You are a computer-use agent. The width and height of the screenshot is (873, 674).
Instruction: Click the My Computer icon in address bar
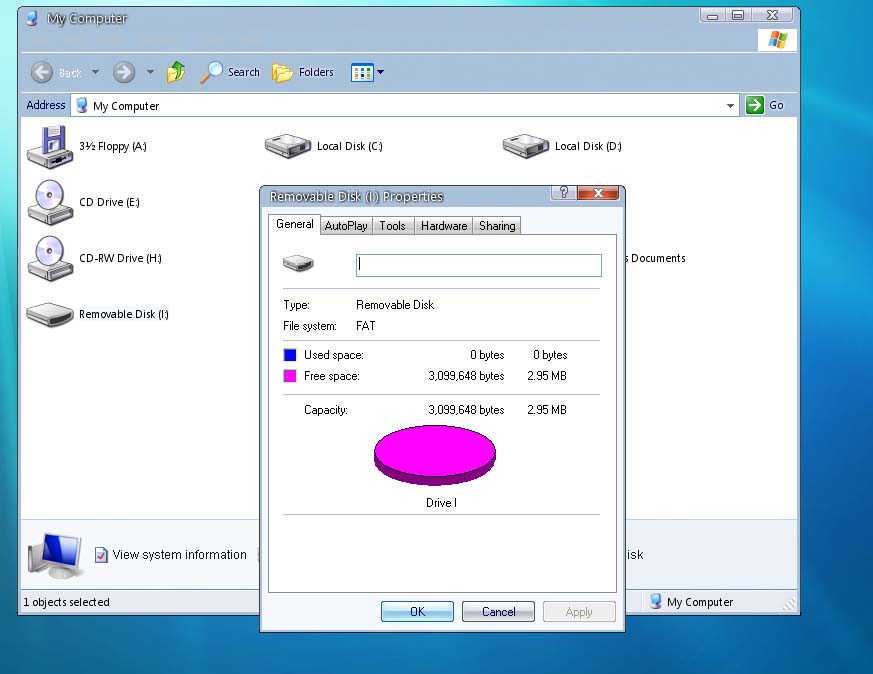[82, 105]
